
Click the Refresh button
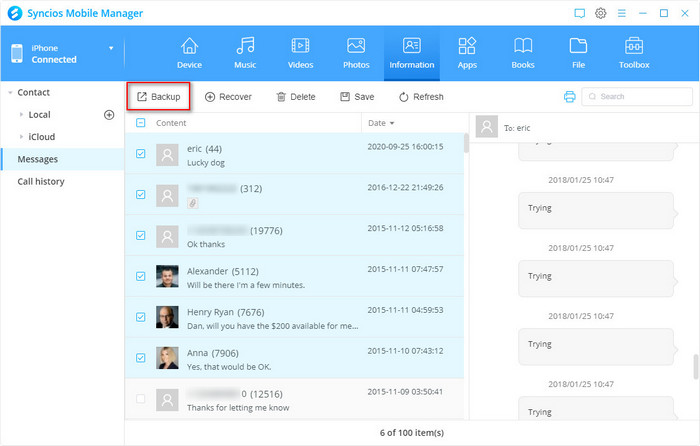(x=421, y=97)
